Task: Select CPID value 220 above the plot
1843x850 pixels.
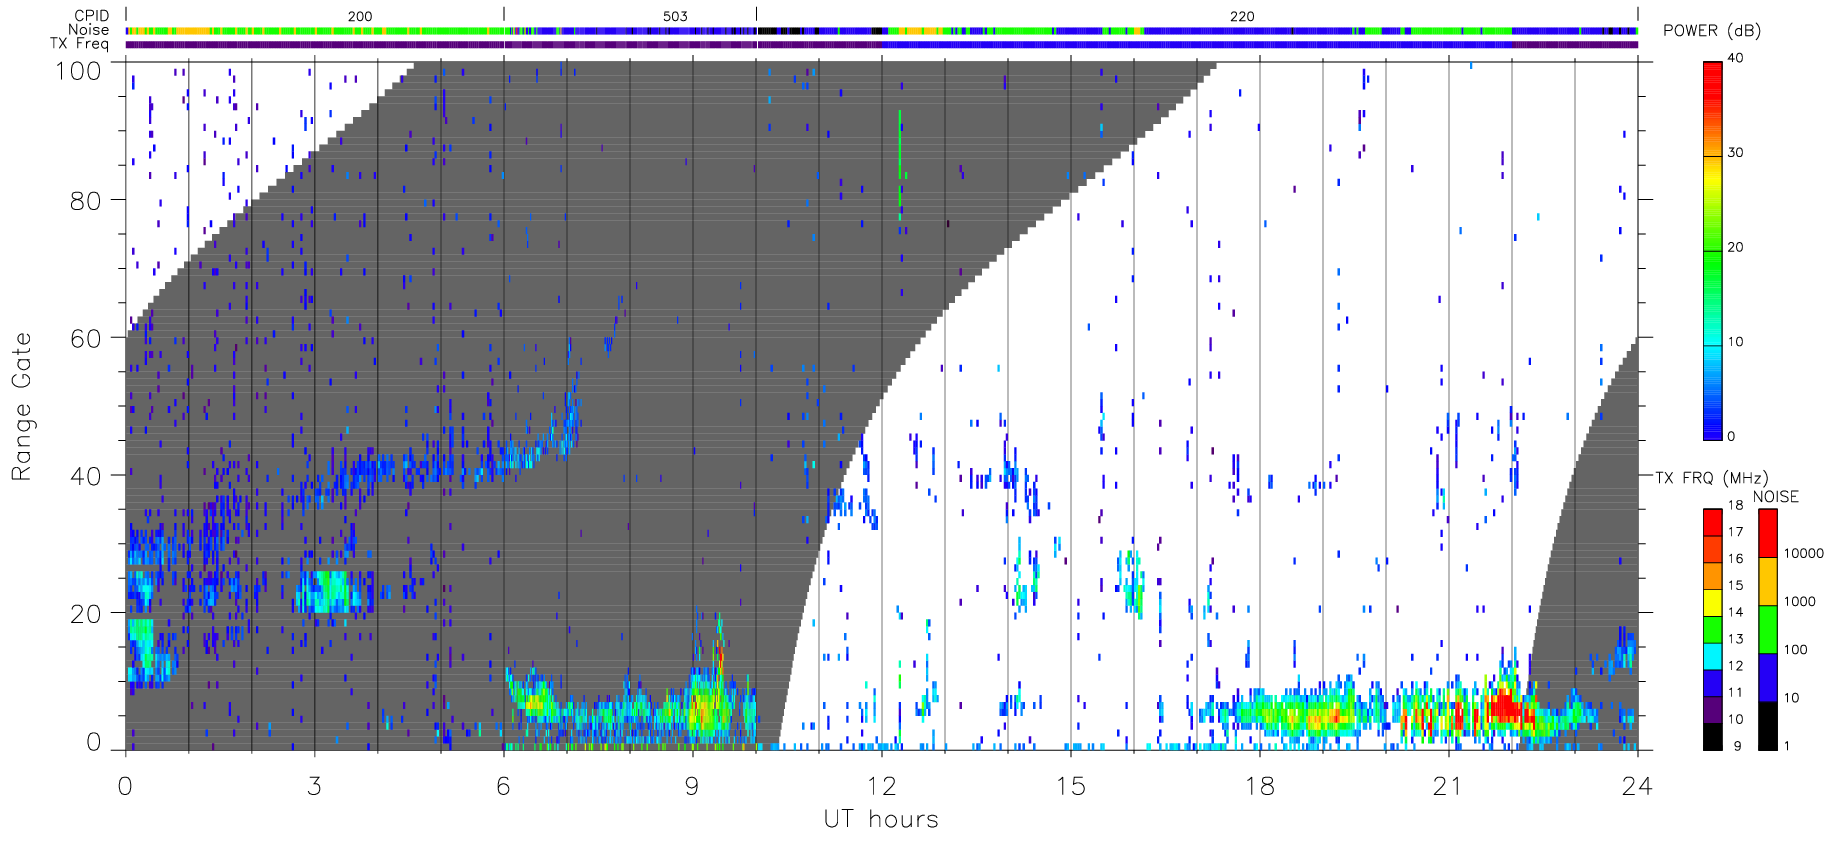Action: tap(1242, 16)
